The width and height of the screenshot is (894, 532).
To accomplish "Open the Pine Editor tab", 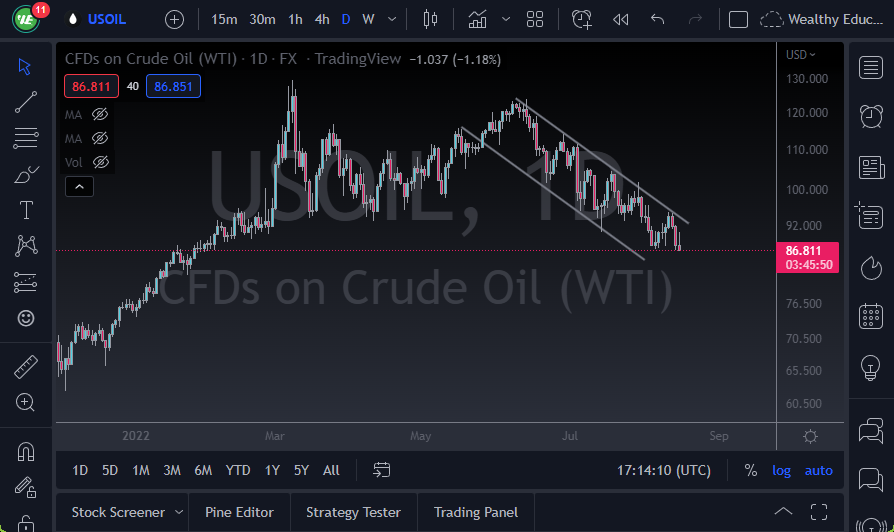I will [239, 512].
